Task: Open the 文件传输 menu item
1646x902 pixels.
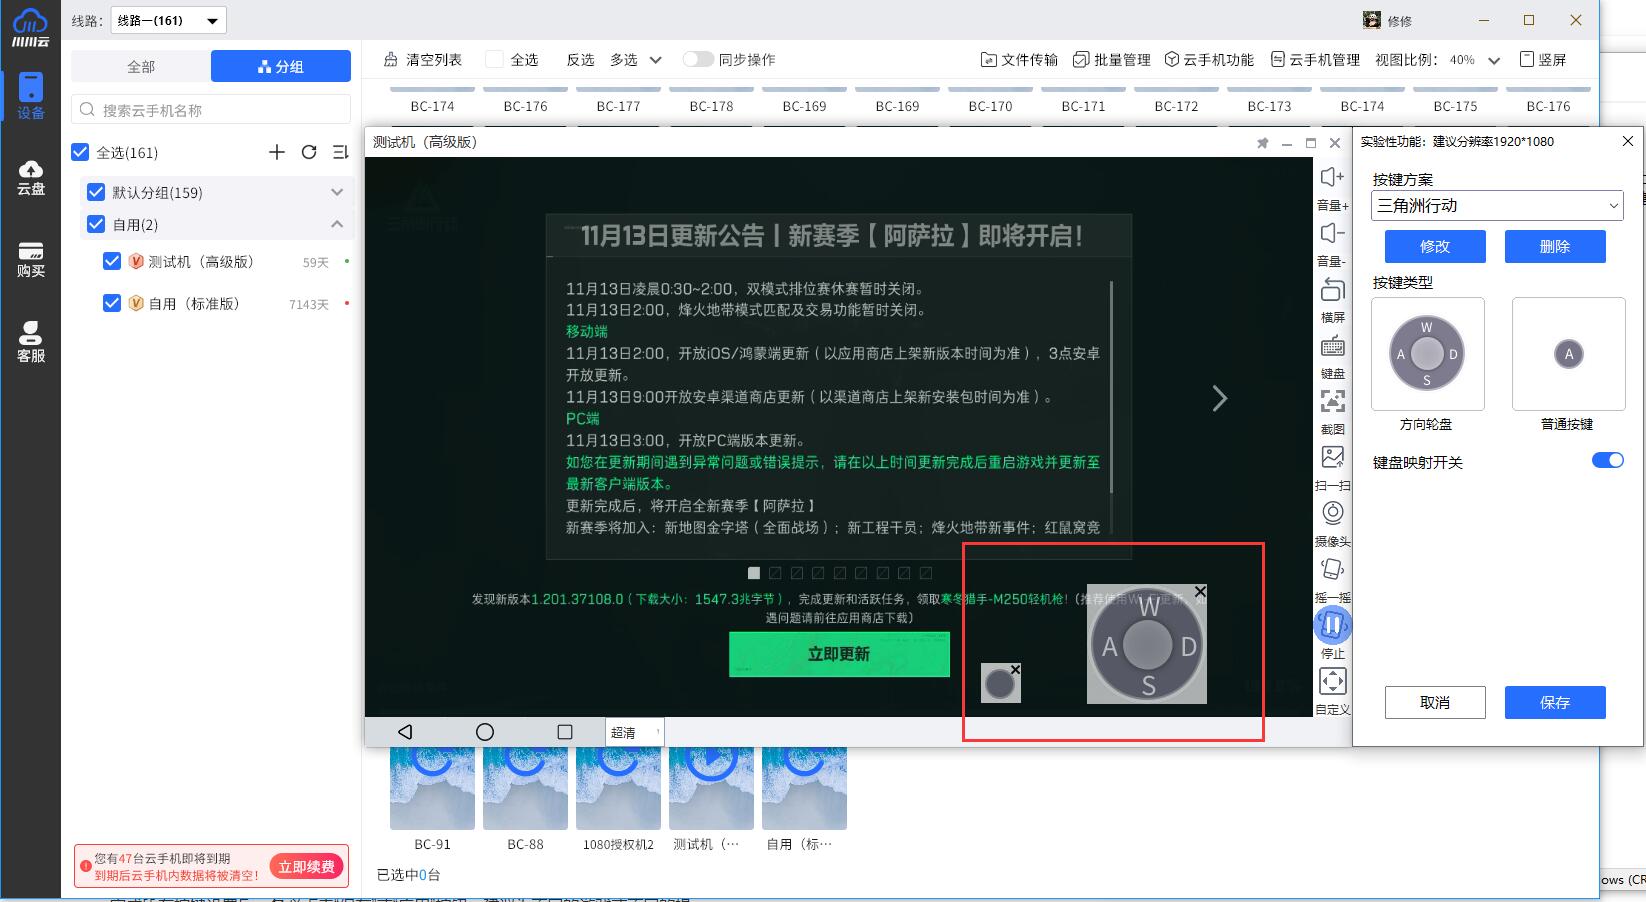Action: (x=1019, y=60)
